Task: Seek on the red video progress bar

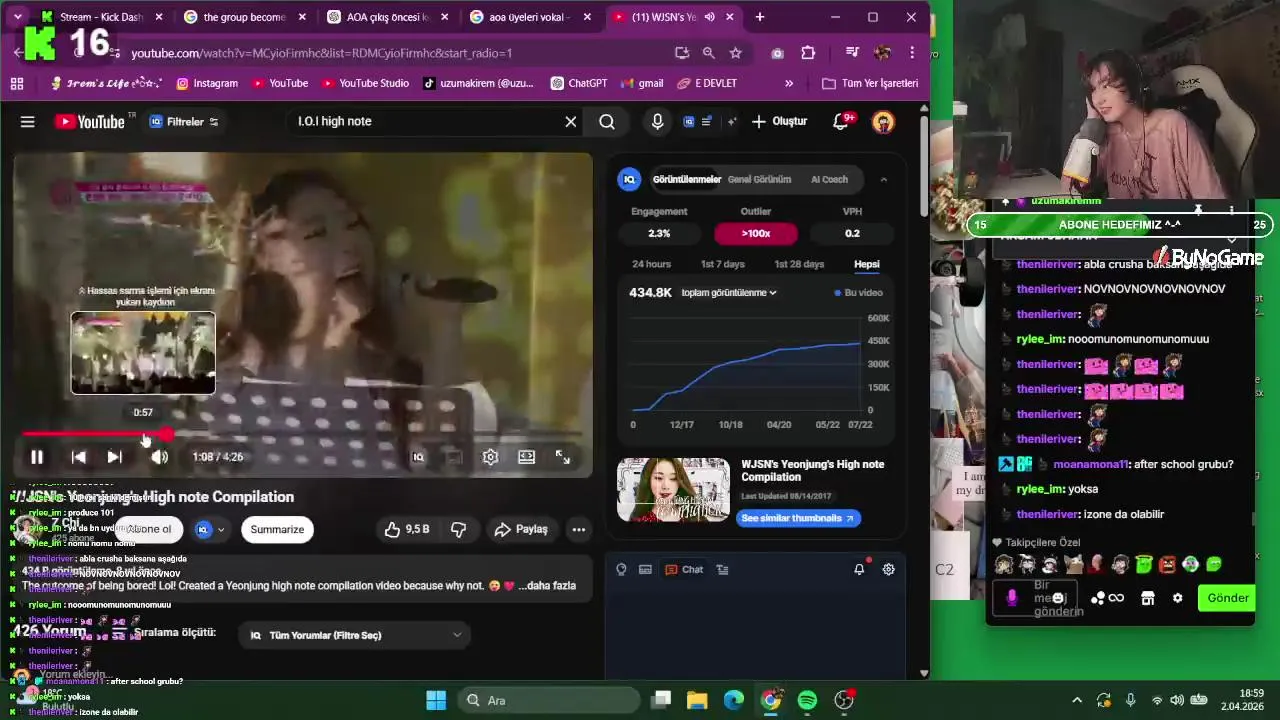Action: (x=302, y=434)
